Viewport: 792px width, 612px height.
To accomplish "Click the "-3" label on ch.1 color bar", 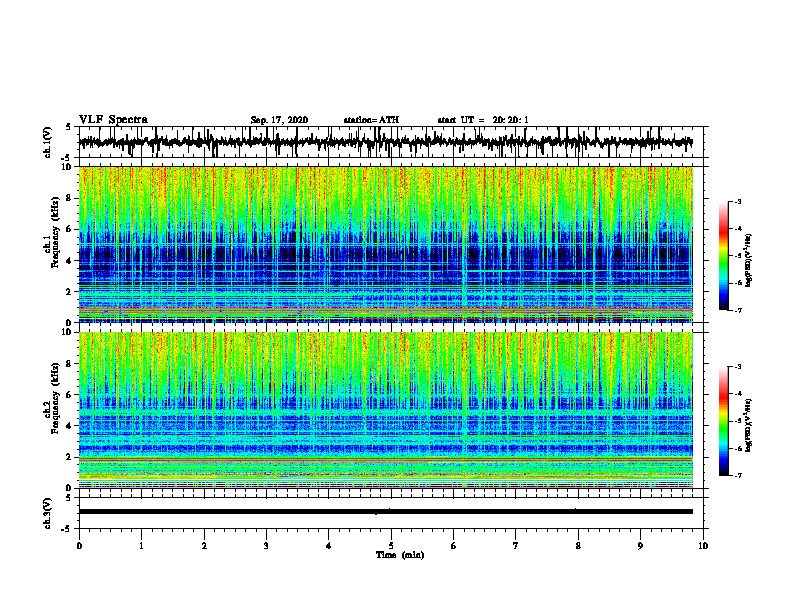I will pyautogui.click(x=738, y=202).
